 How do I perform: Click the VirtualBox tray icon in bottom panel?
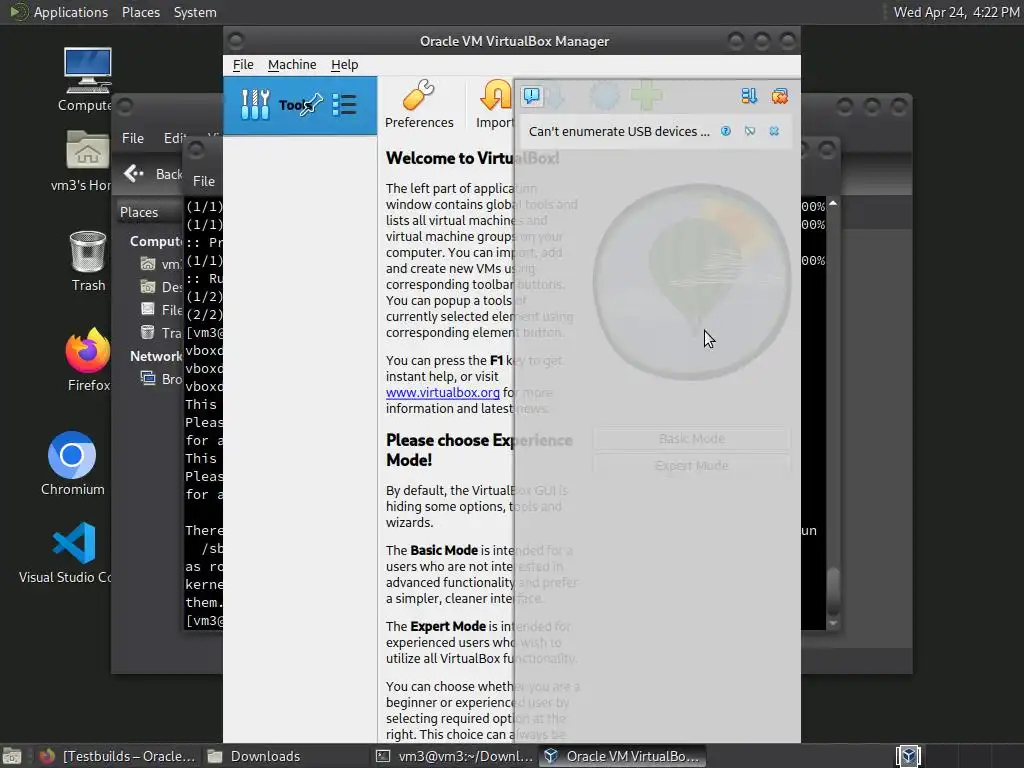(908, 756)
